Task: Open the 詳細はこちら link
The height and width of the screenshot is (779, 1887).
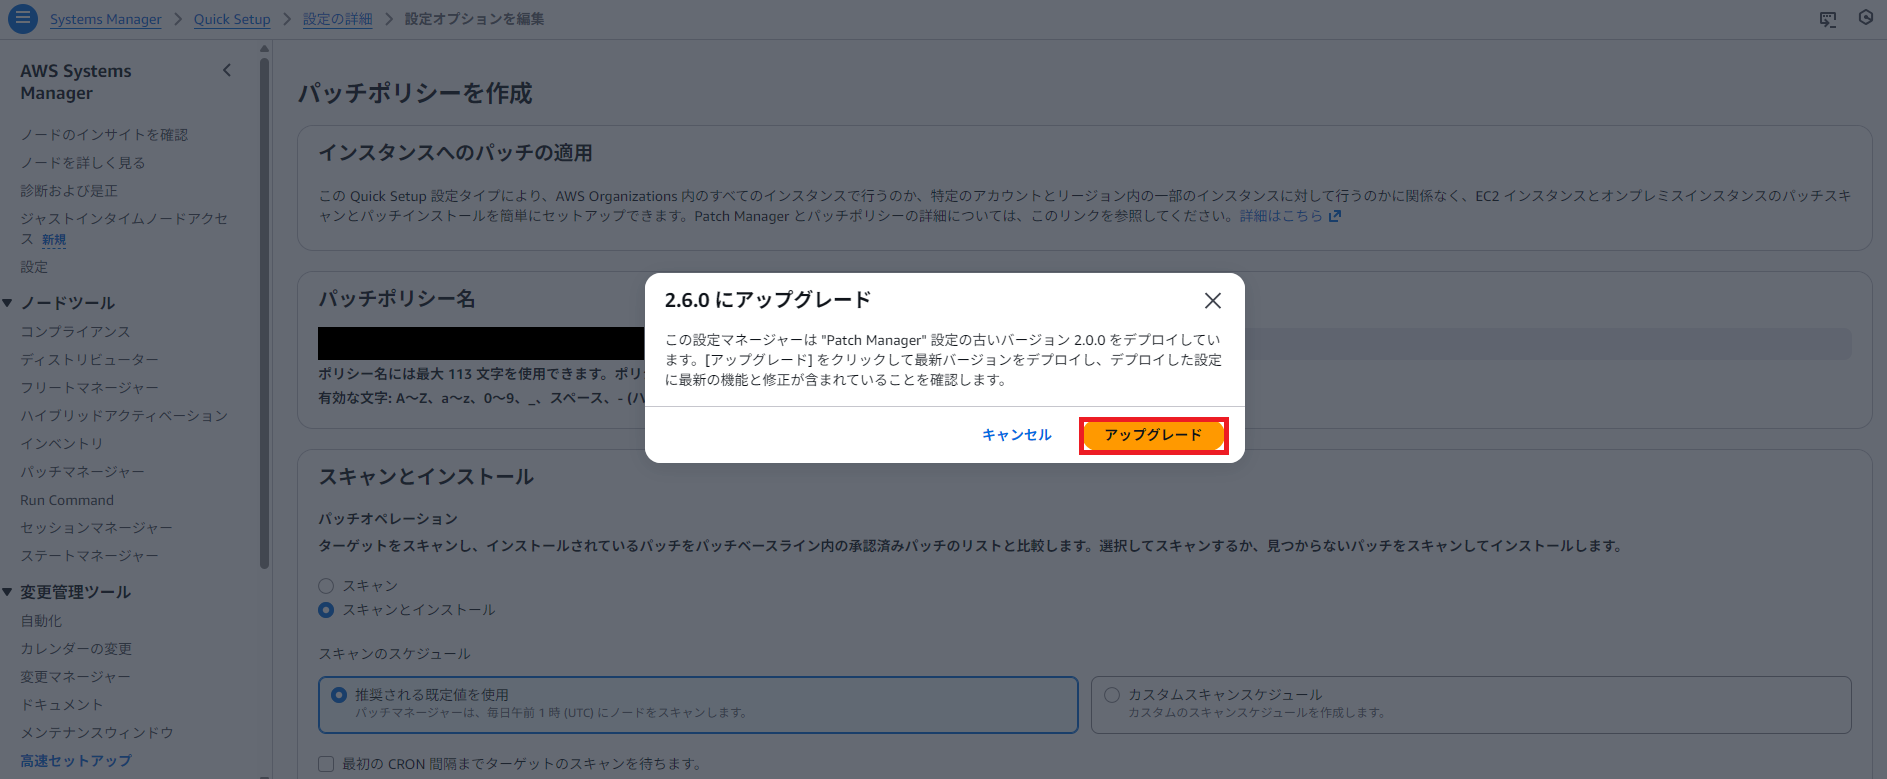Action: 1281,216
